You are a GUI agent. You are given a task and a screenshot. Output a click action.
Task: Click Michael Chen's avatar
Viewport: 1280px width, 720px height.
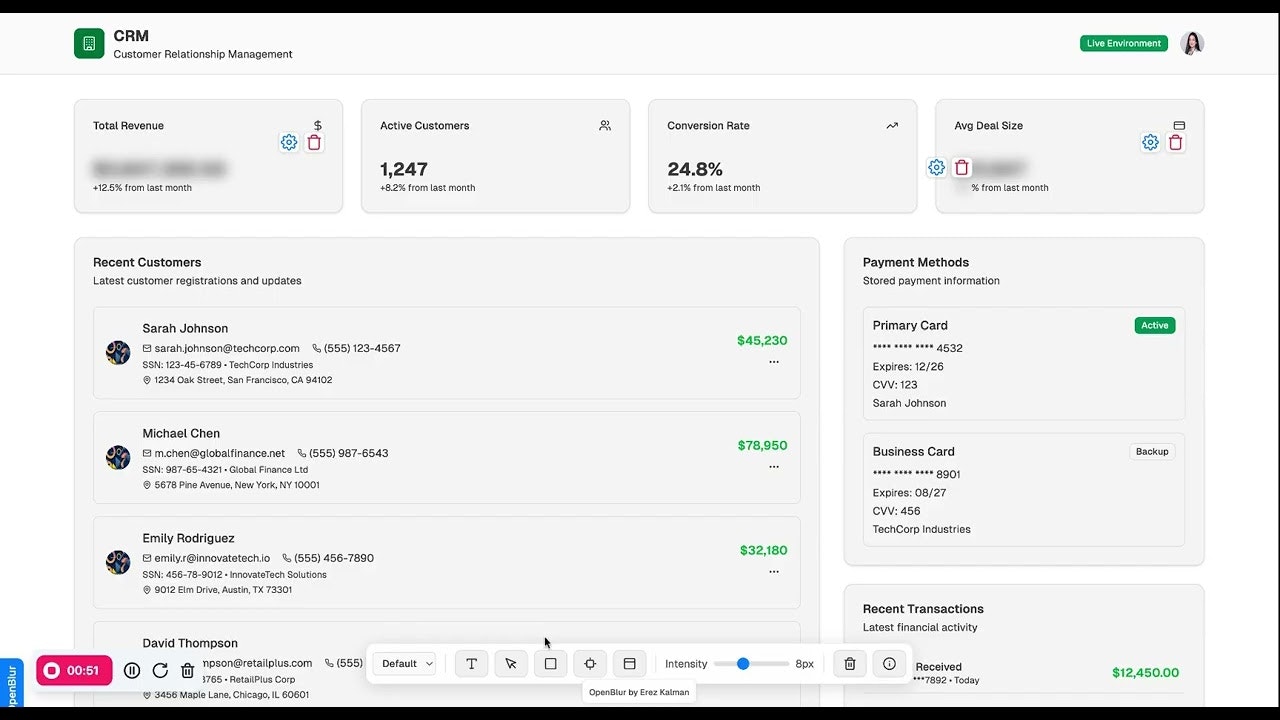(118, 457)
